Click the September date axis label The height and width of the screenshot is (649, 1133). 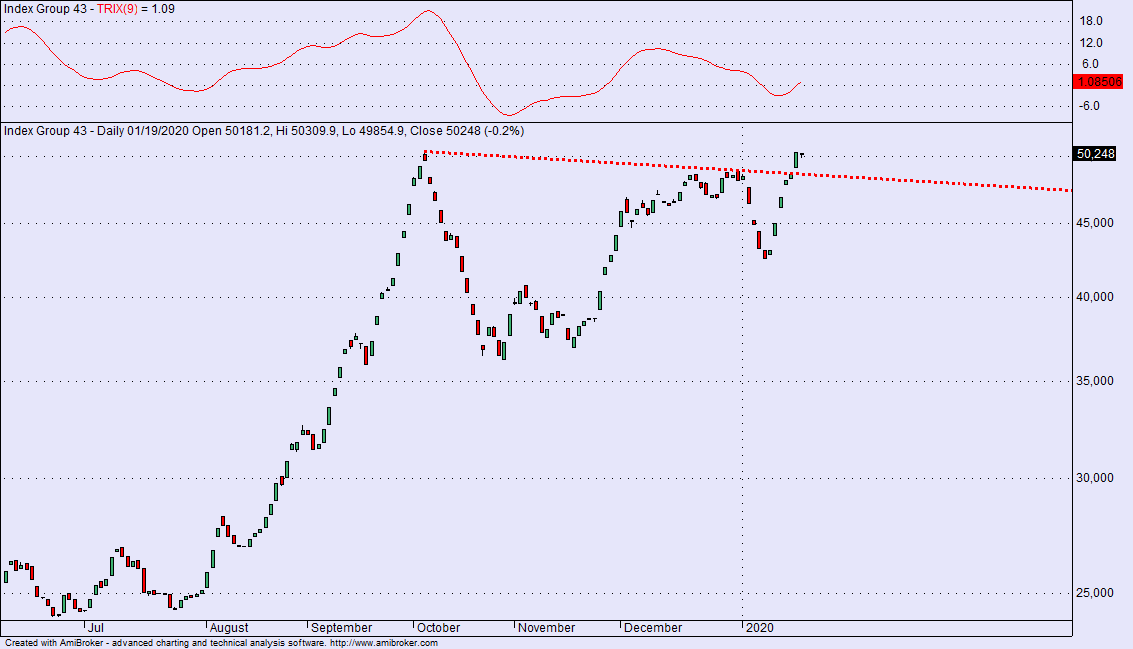(x=341, y=627)
